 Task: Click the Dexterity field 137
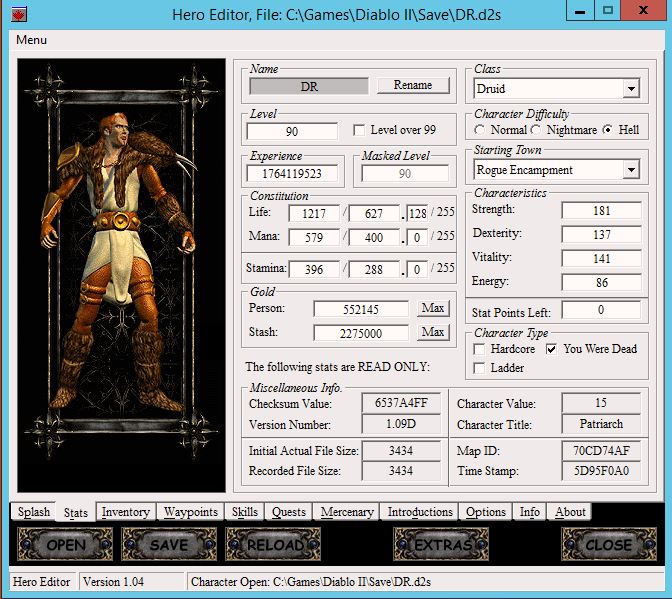coord(601,235)
